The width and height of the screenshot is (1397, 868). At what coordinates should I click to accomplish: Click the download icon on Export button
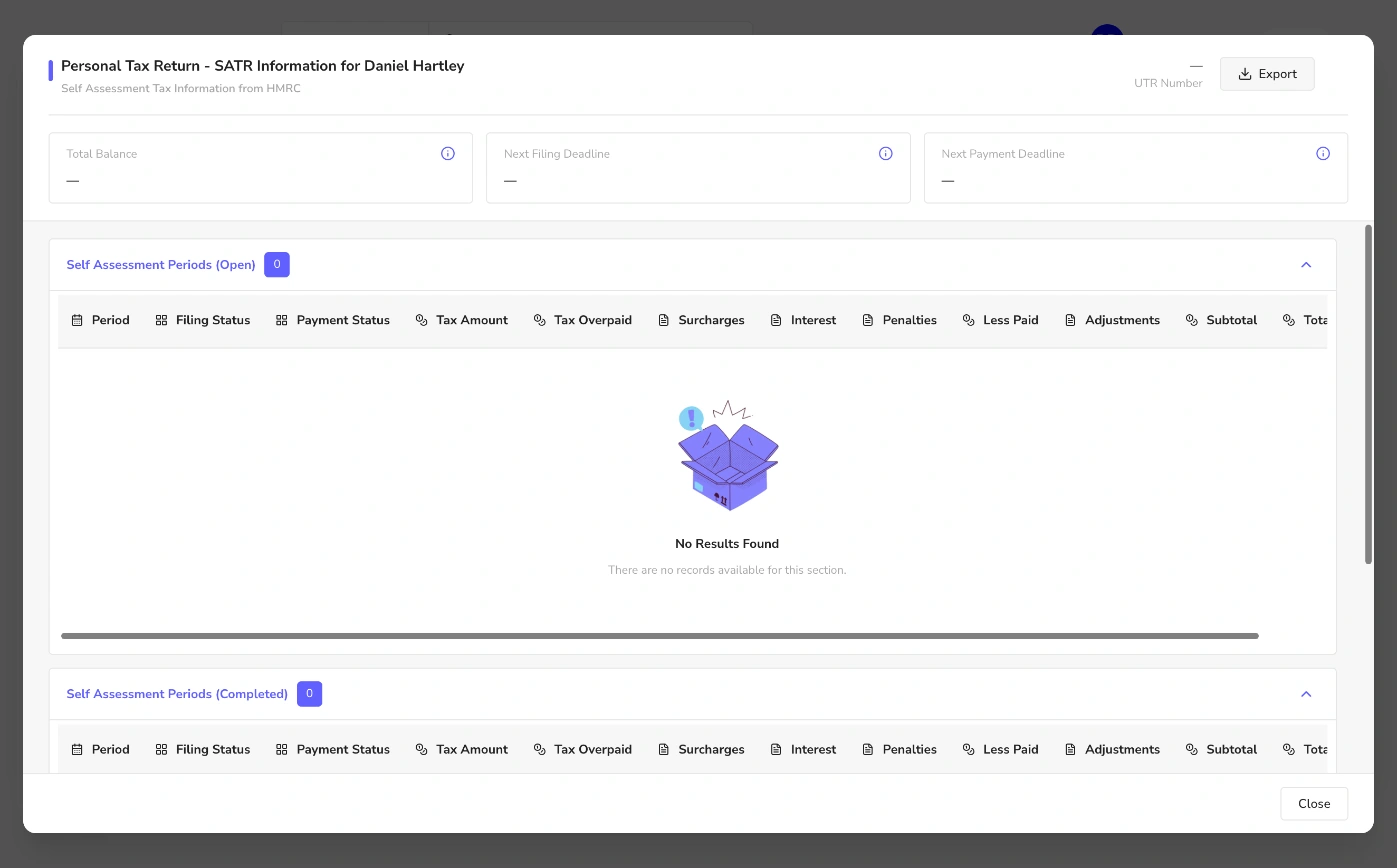(1245, 74)
